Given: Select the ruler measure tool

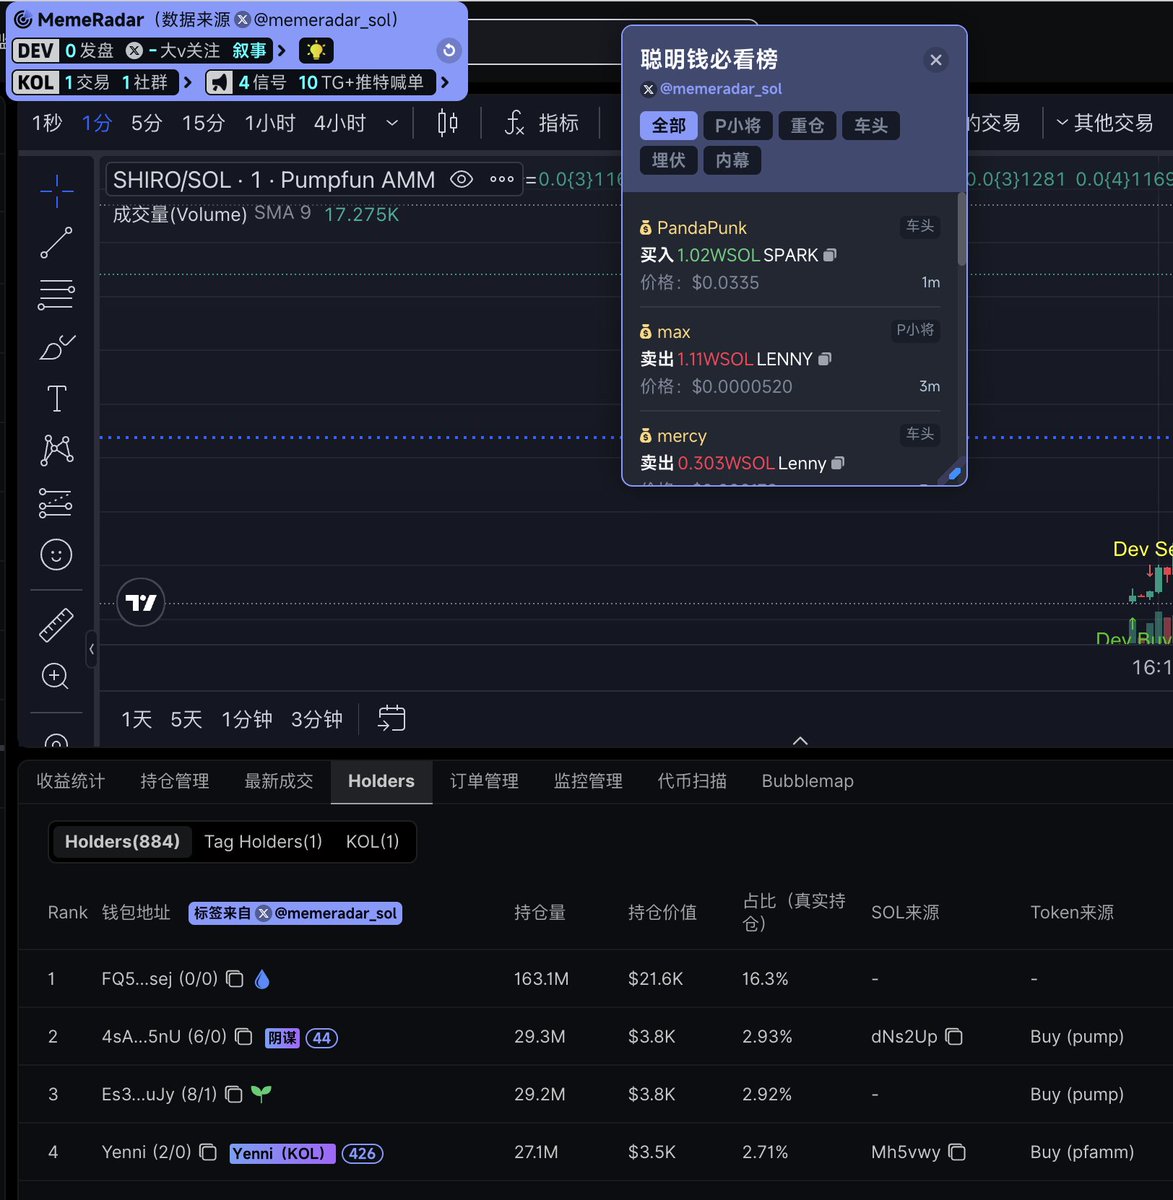Looking at the screenshot, I should (x=56, y=625).
